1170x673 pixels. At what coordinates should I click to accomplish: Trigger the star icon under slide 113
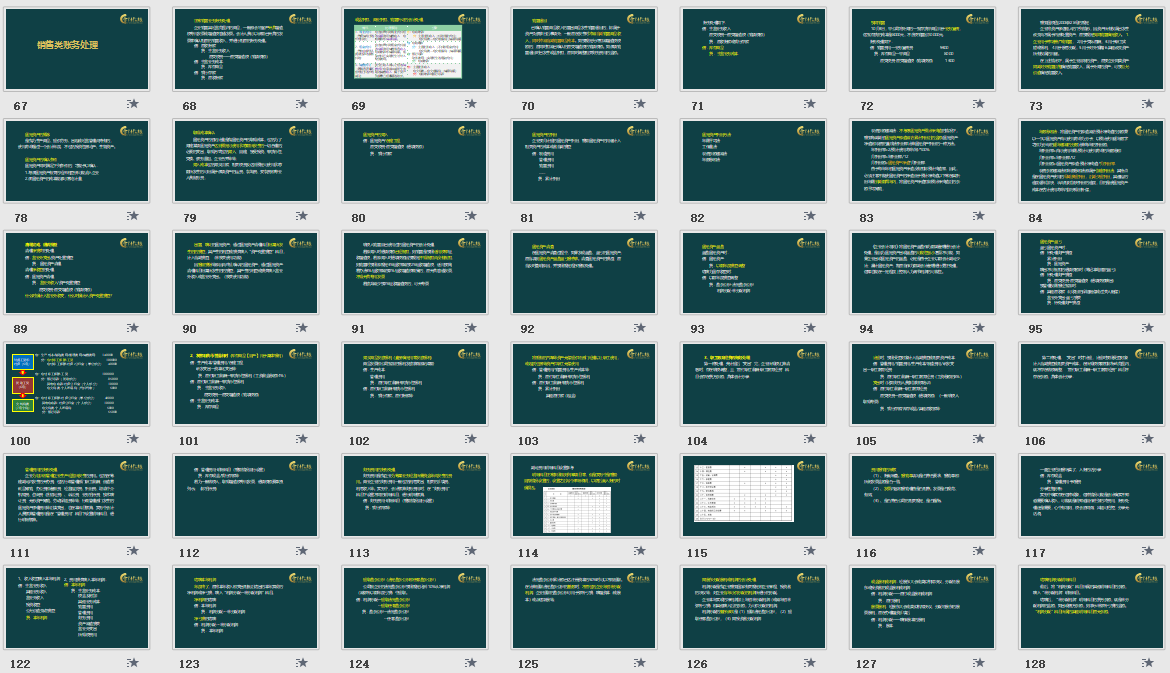click(x=471, y=551)
